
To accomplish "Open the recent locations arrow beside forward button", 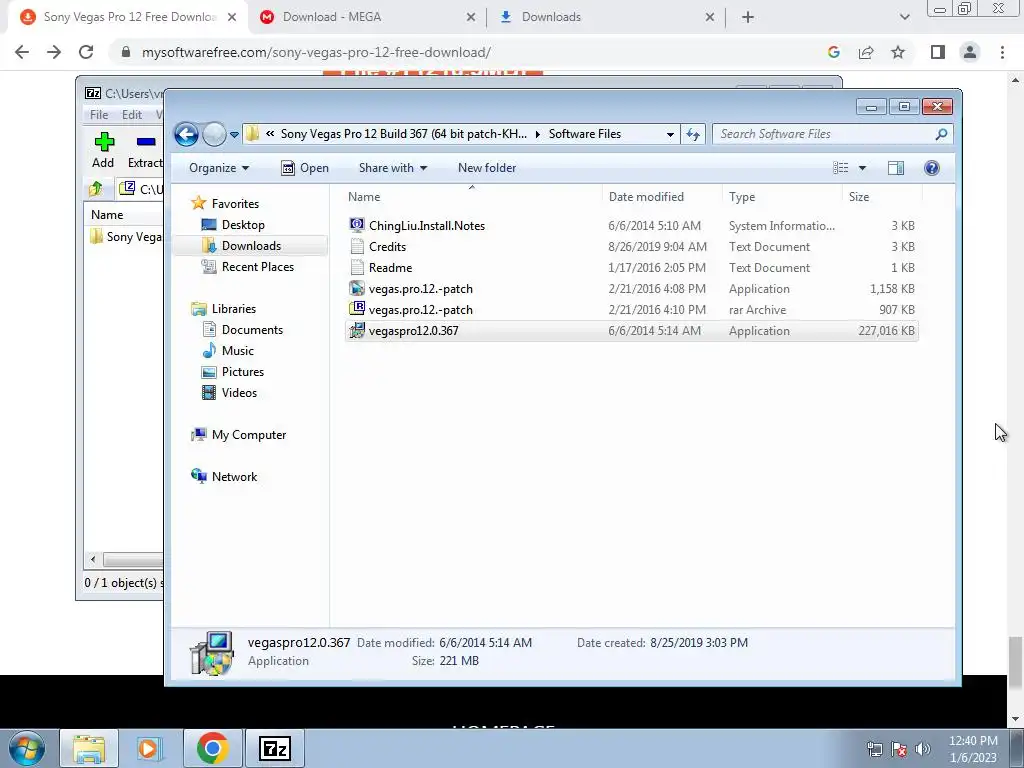I will click(x=234, y=135).
